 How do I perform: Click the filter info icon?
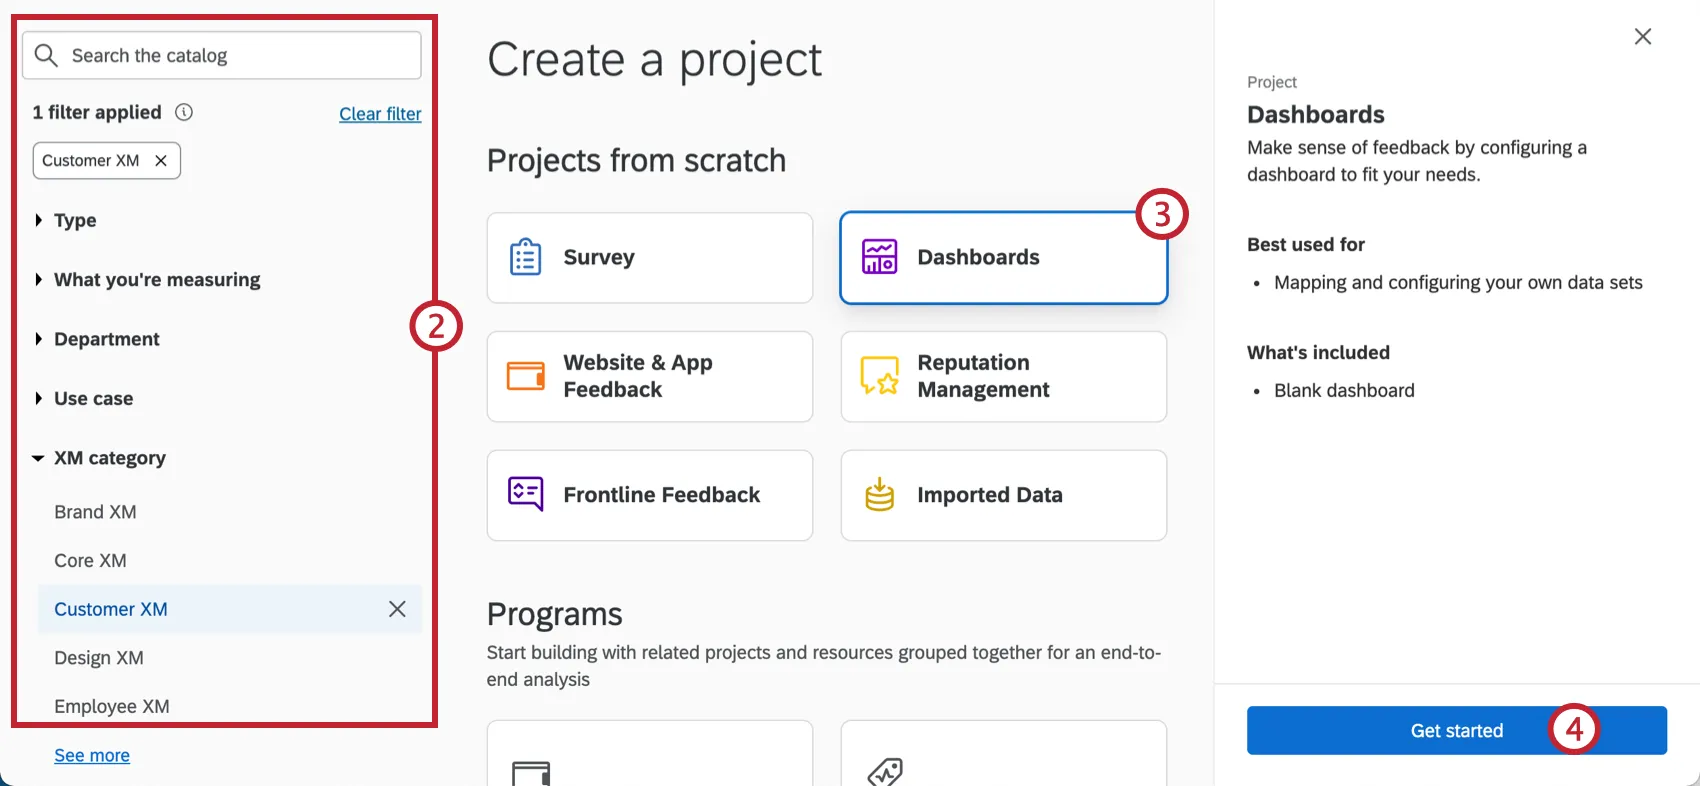(184, 112)
